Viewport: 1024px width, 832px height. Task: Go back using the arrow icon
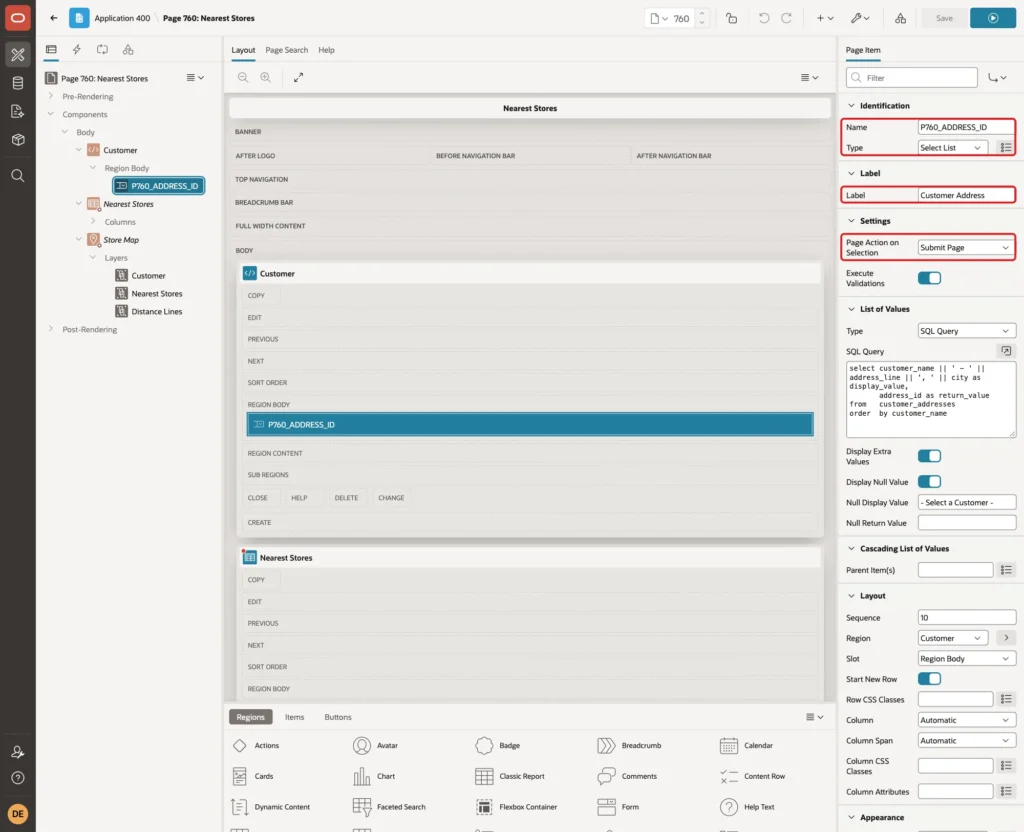pyautogui.click(x=54, y=18)
